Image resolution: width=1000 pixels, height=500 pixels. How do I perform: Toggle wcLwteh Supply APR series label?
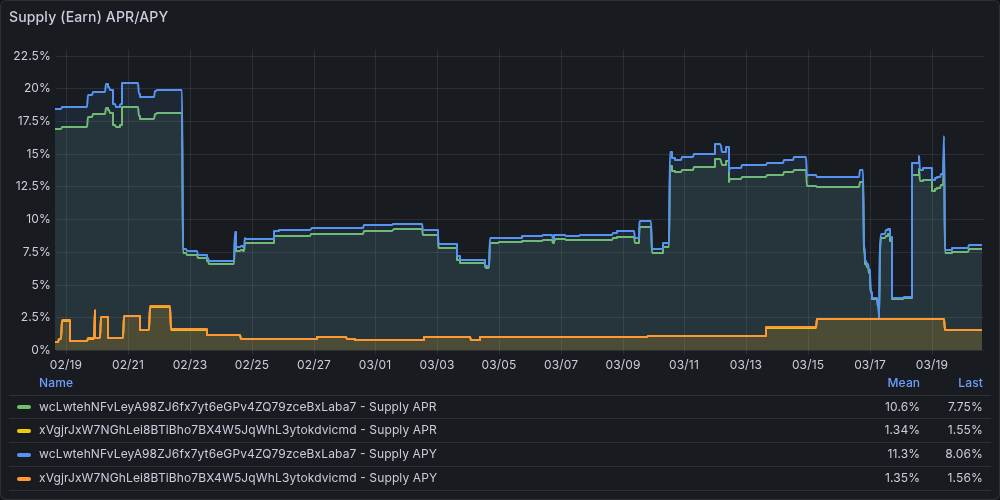(238, 407)
